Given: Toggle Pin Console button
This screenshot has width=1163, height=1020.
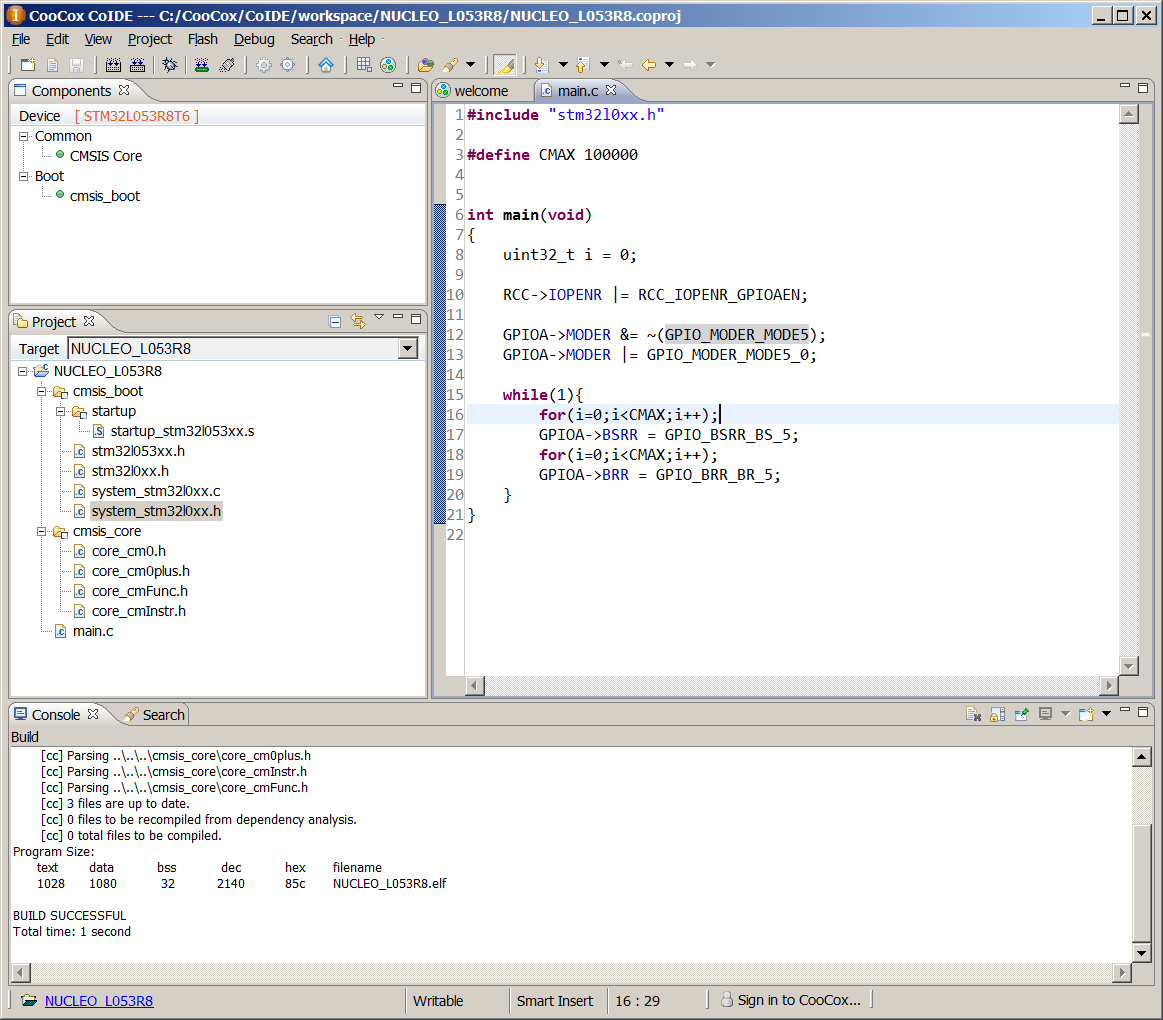Looking at the screenshot, I should pos(1021,714).
